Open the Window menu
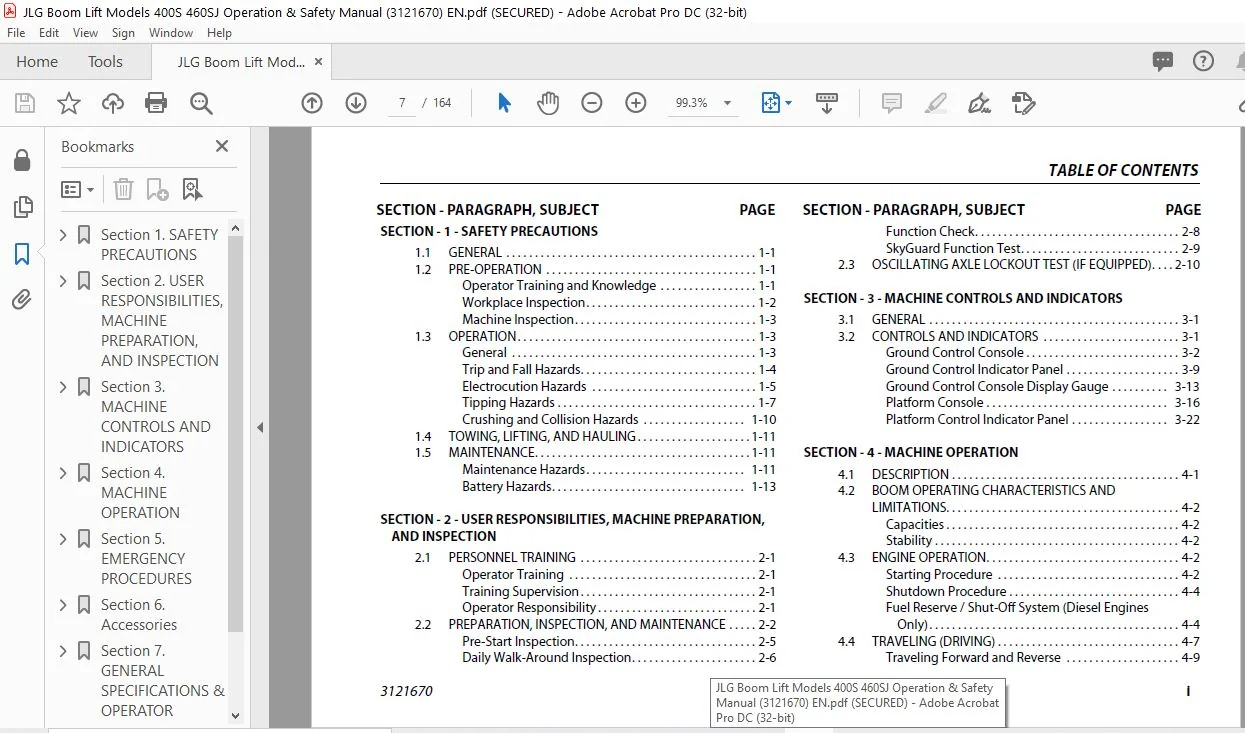The image size is (1245, 733). tap(171, 33)
